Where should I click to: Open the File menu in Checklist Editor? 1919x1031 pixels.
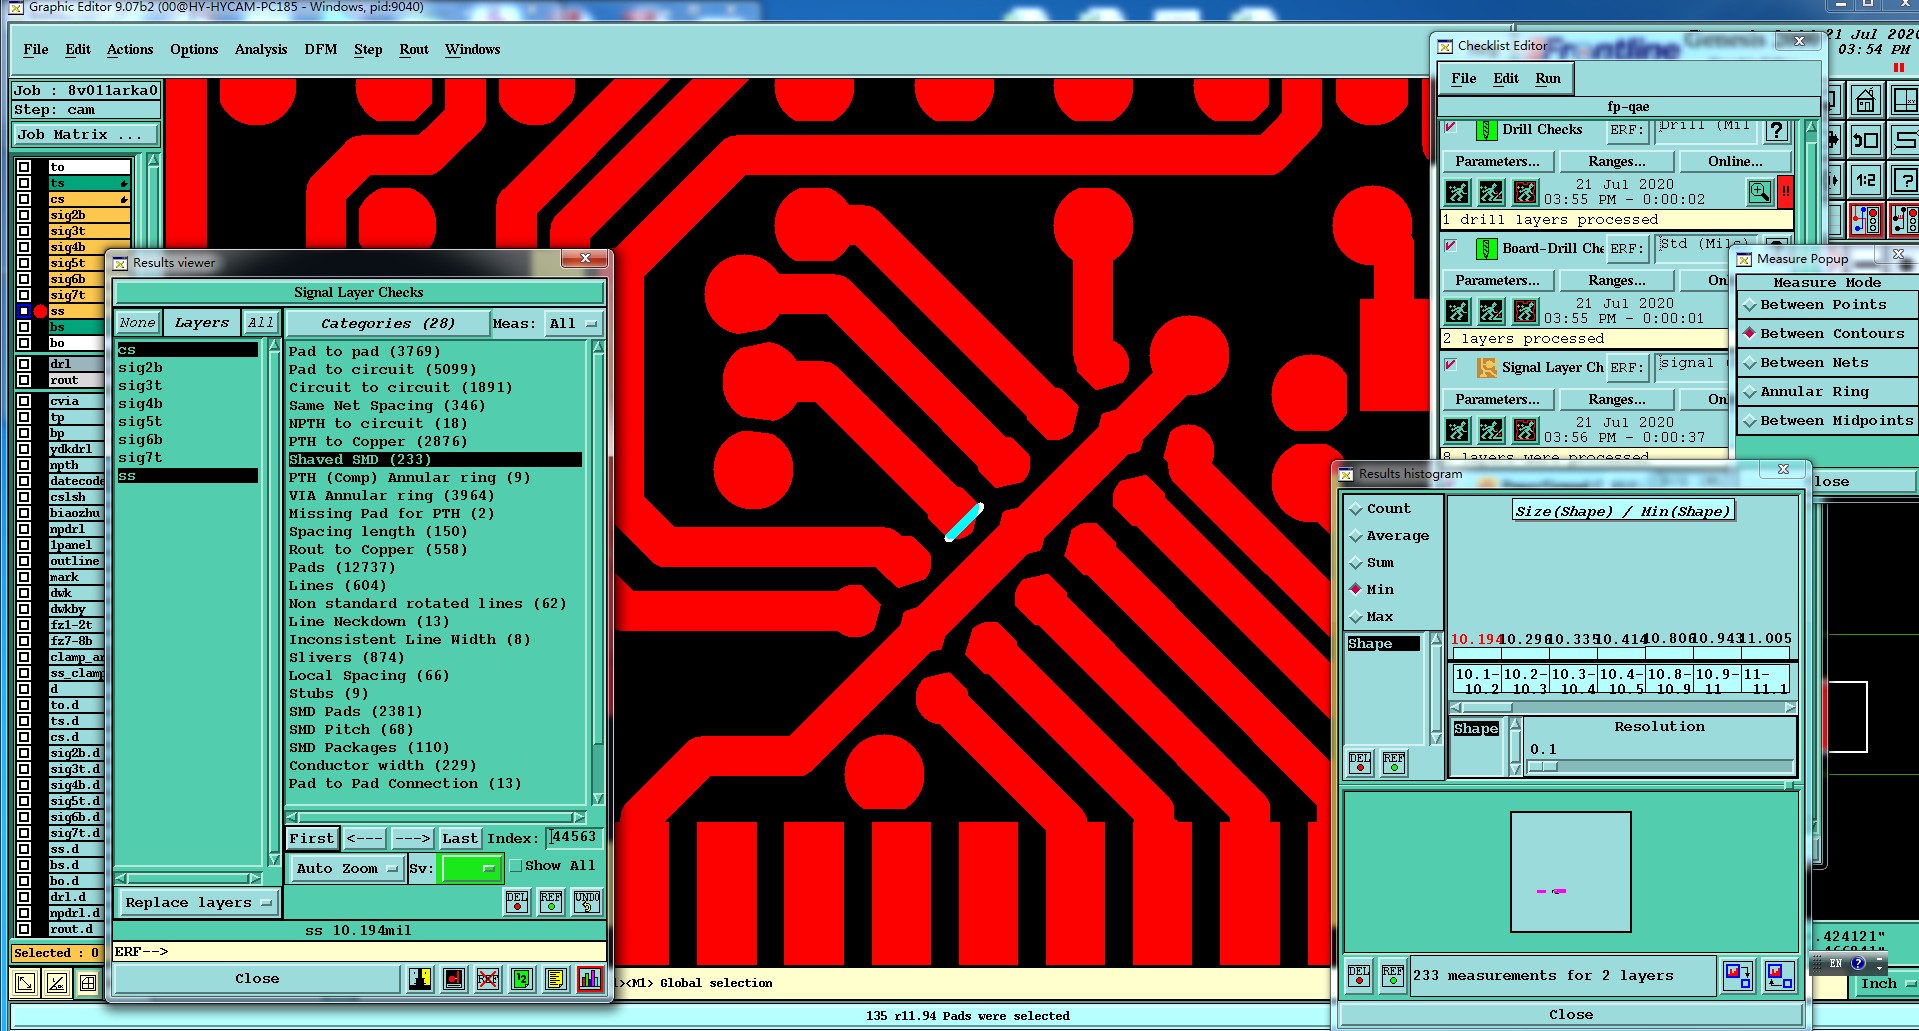tap(1464, 79)
